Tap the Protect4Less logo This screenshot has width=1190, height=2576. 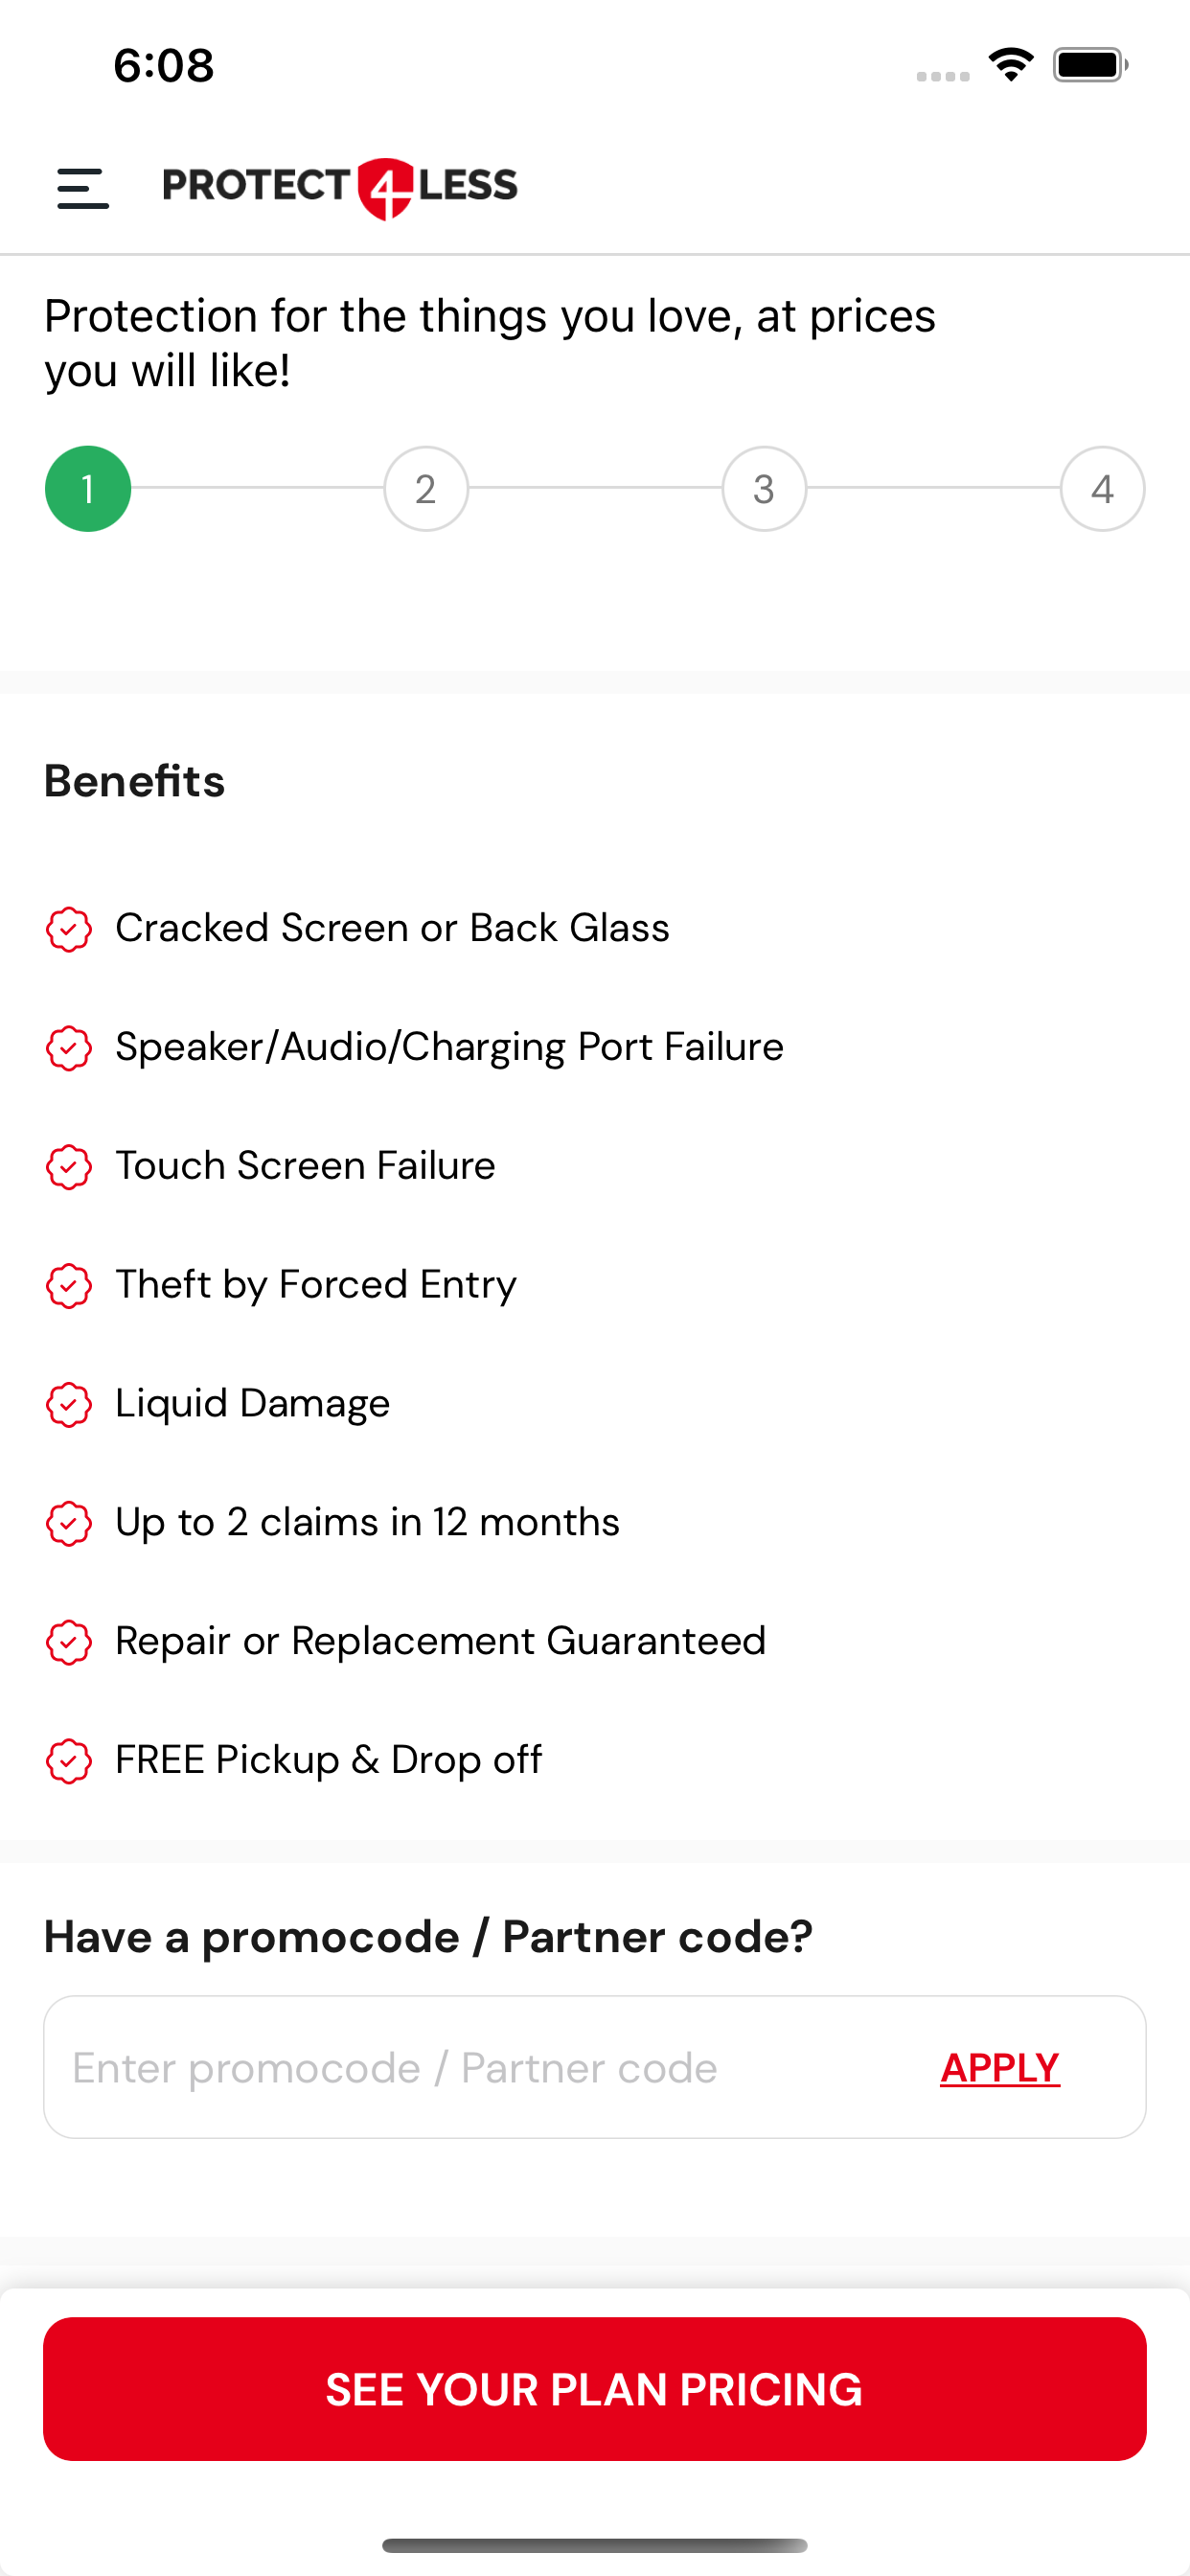[340, 188]
